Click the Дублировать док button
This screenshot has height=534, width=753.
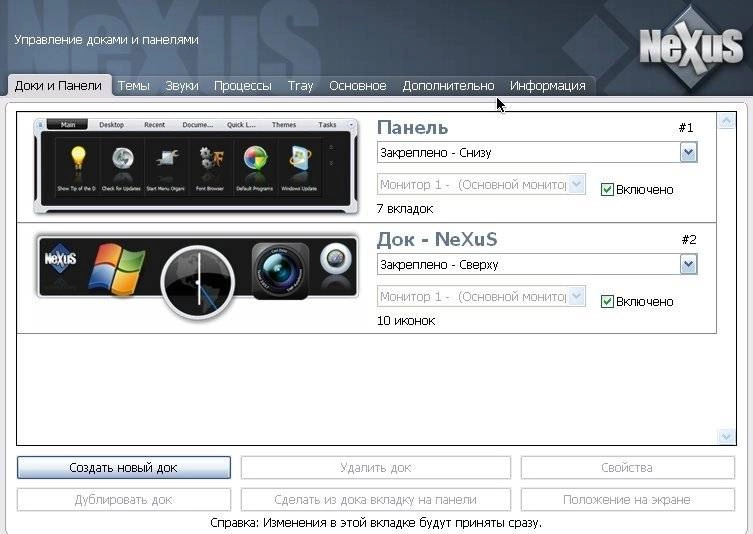[x=124, y=500]
